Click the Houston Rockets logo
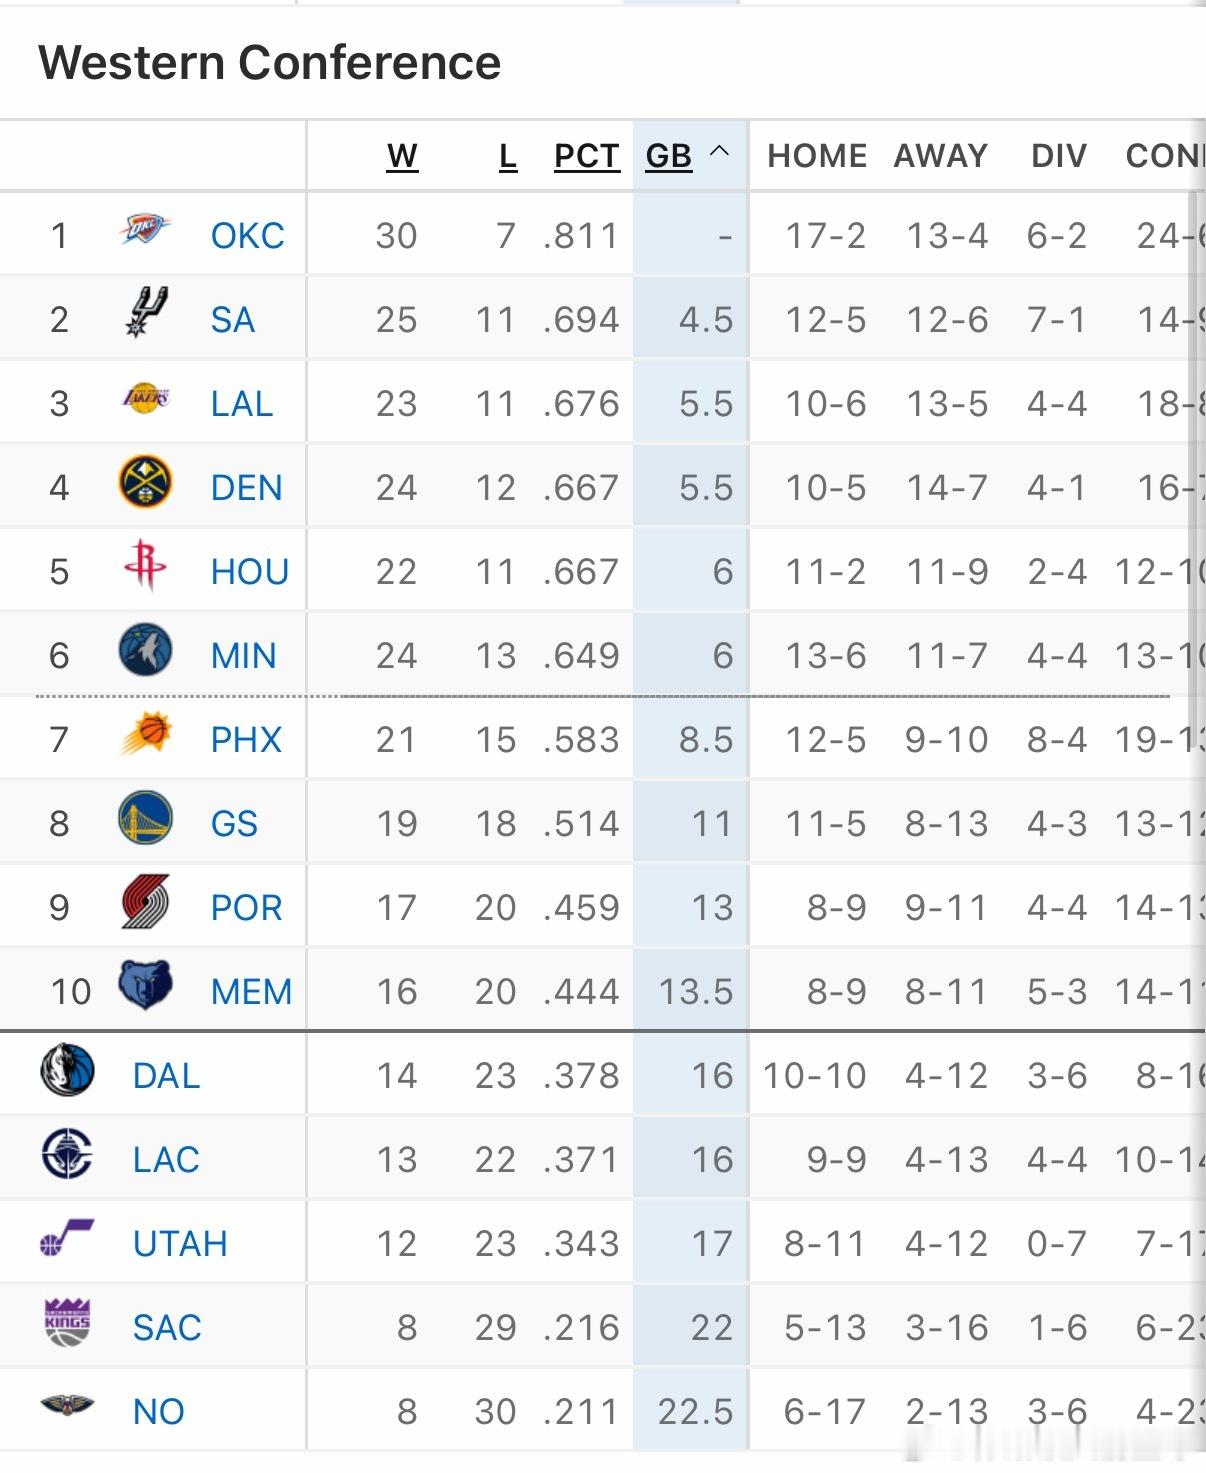 pyautogui.click(x=145, y=566)
